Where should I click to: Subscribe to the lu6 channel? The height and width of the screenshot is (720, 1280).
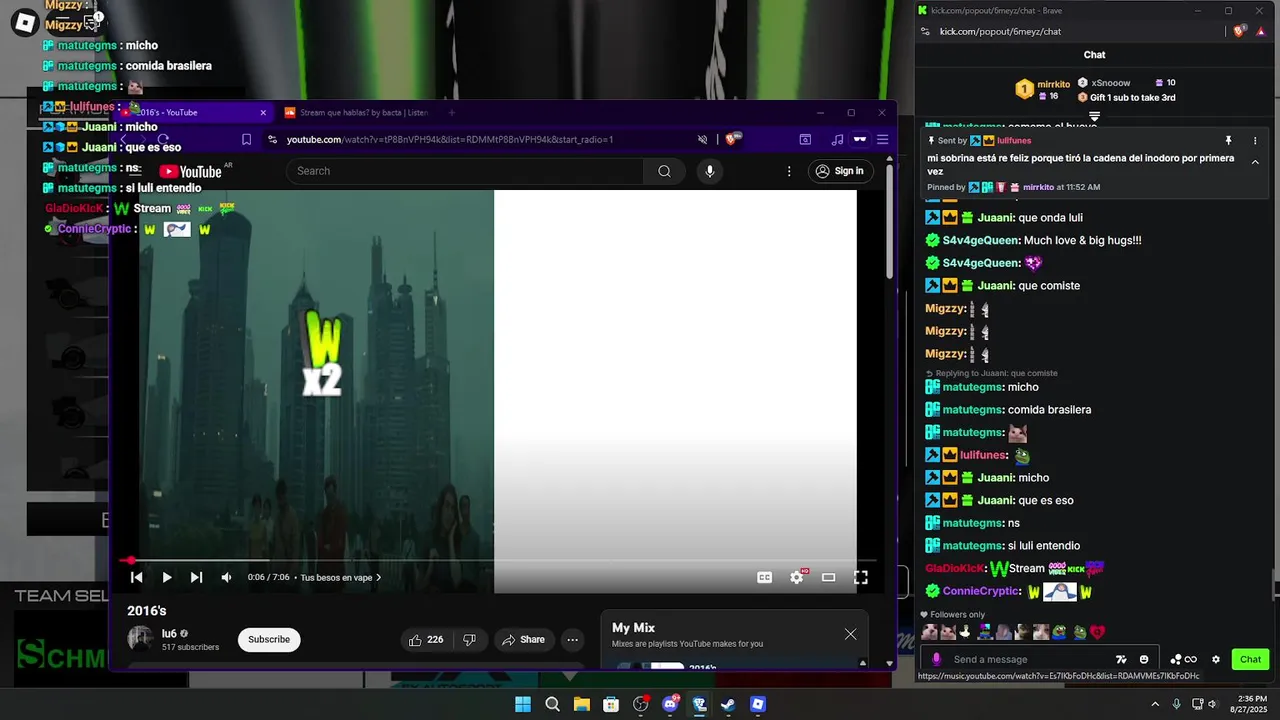pos(269,639)
